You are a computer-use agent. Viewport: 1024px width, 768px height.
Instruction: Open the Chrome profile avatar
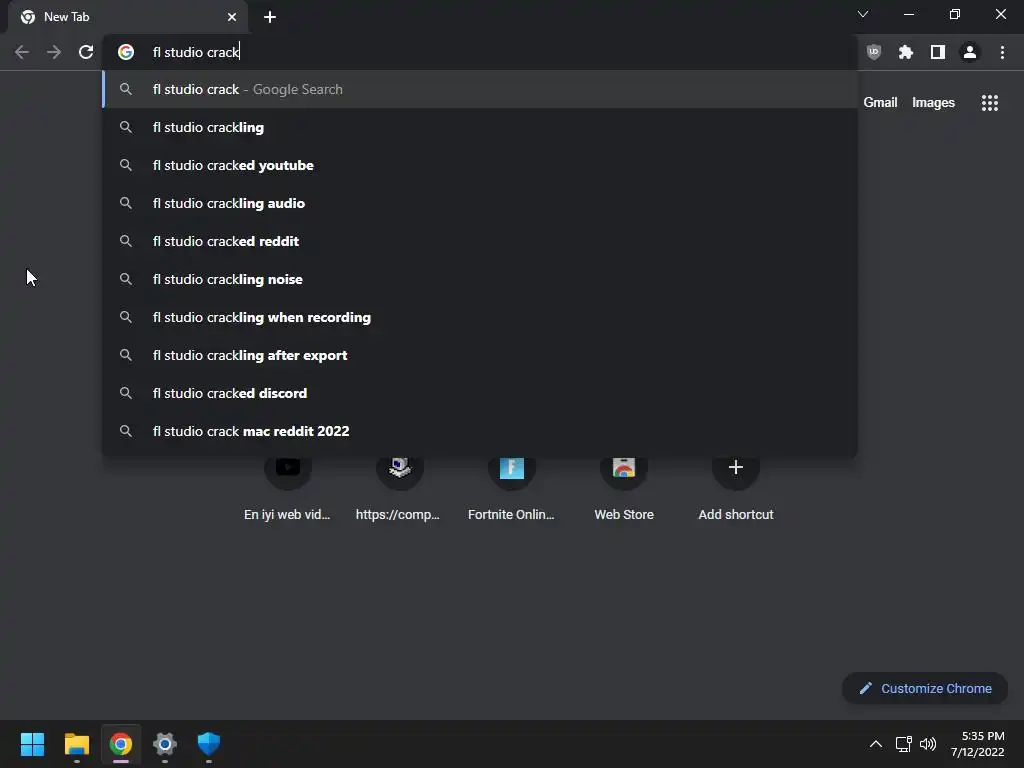click(x=970, y=52)
